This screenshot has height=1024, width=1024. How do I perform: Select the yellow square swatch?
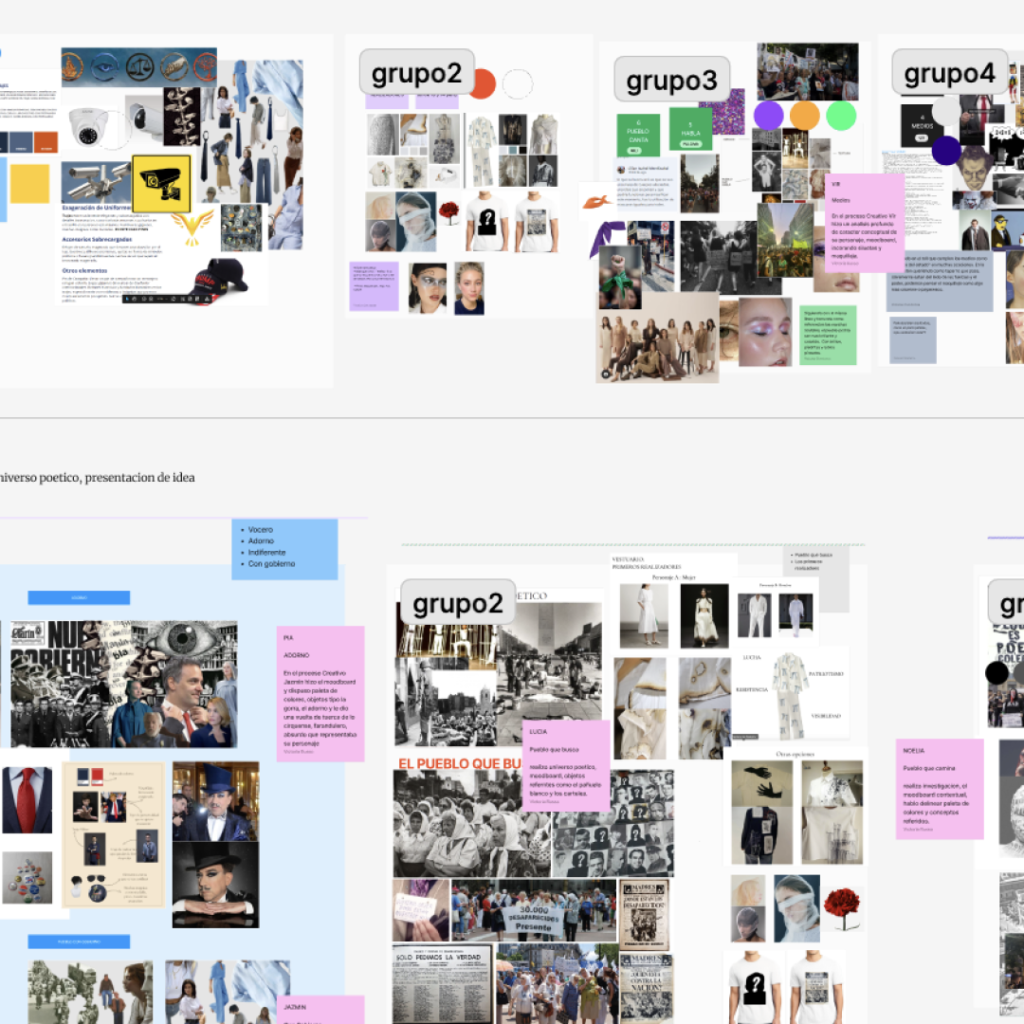tap(29, 184)
